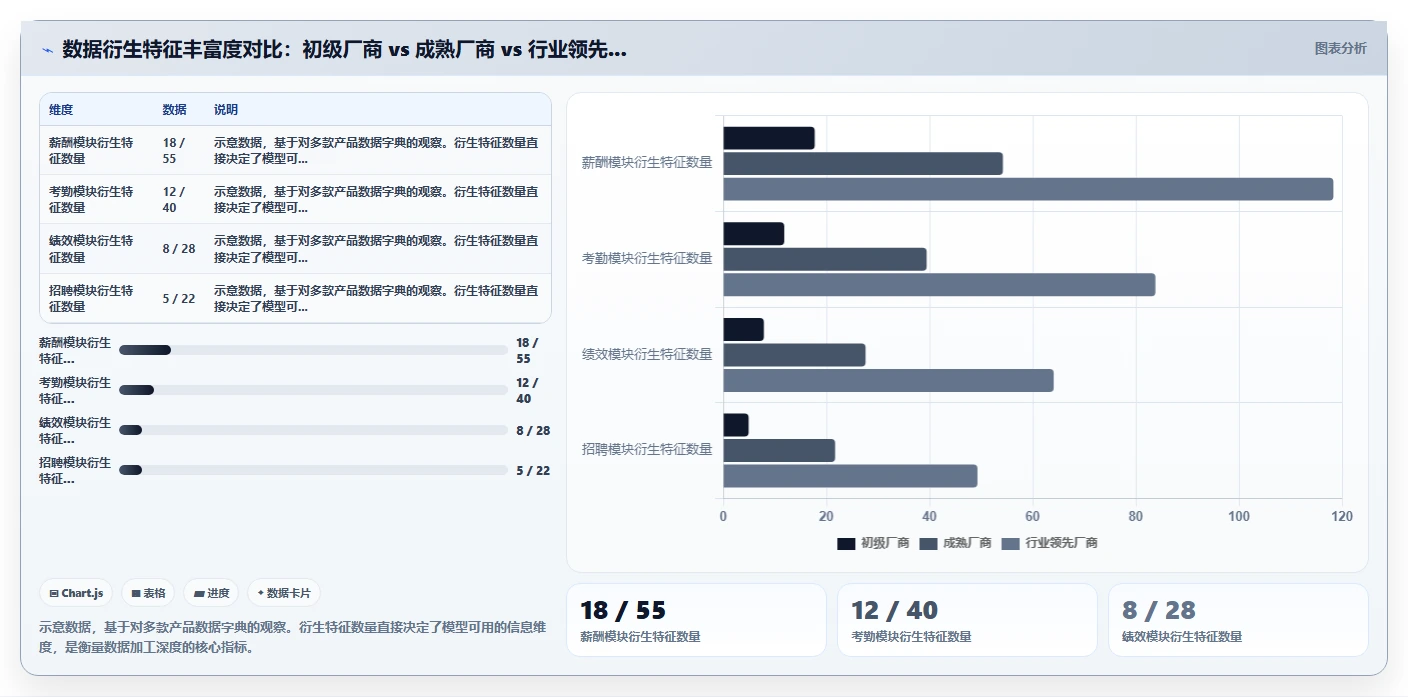
Task: Click the 成熟厂商 bar for 招聘模块 in chart
Action: click(779, 450)
